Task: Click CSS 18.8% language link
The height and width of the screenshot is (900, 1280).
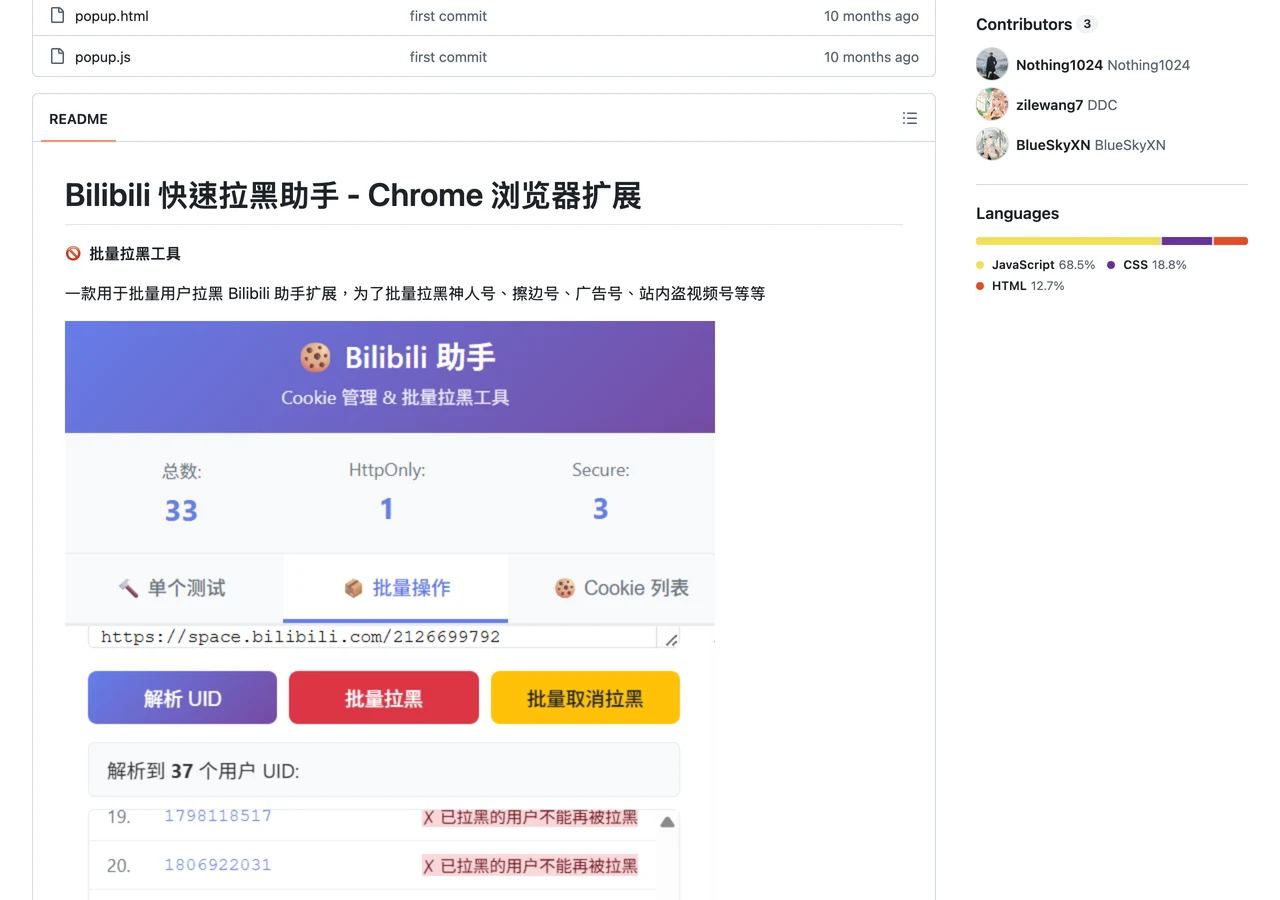Action: coord(1147,265)
